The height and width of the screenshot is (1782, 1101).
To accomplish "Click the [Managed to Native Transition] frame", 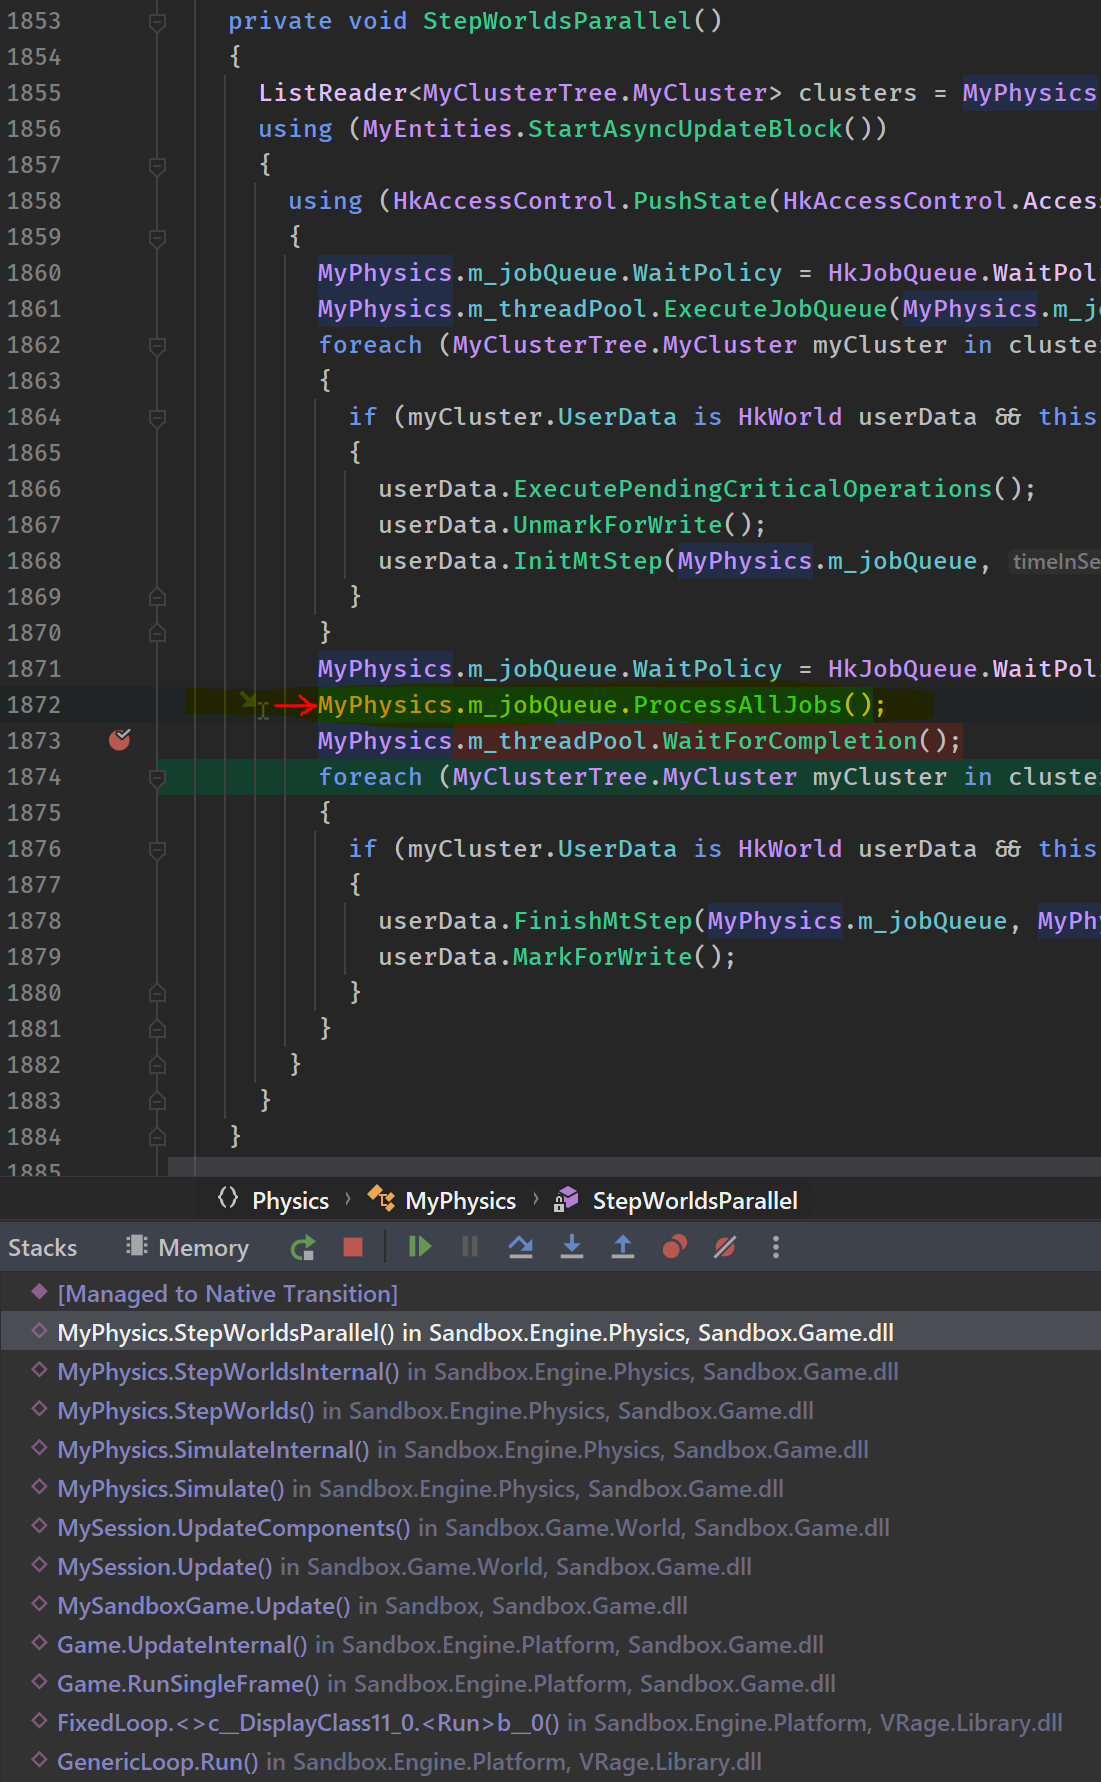I will (x=227, y=1294).
